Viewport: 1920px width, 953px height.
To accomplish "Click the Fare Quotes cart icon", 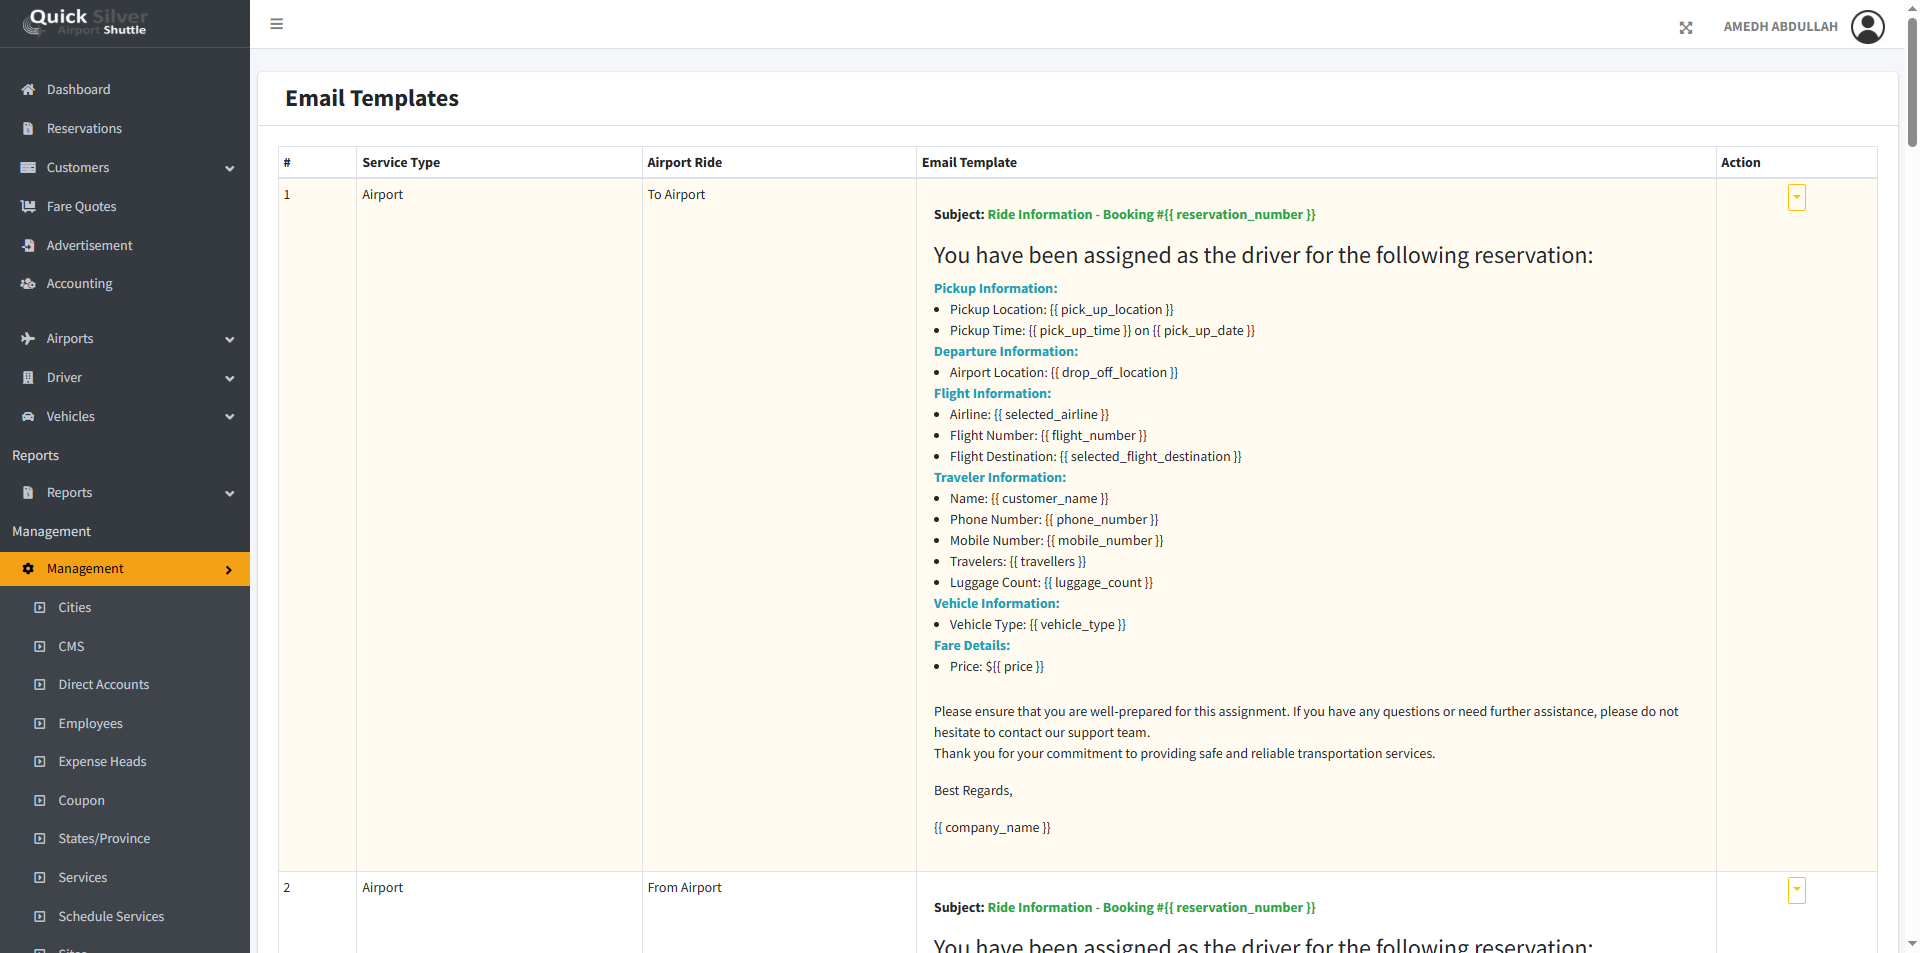I will click(x=28, y=207).
